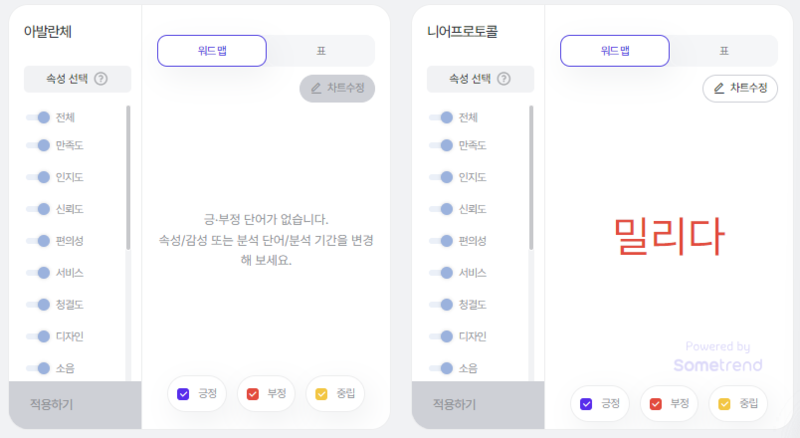Viewport: 800px width, 438px height.
Task: Disable 서비스 attribute in 아발란체 panel
Action: click(38, 273)
